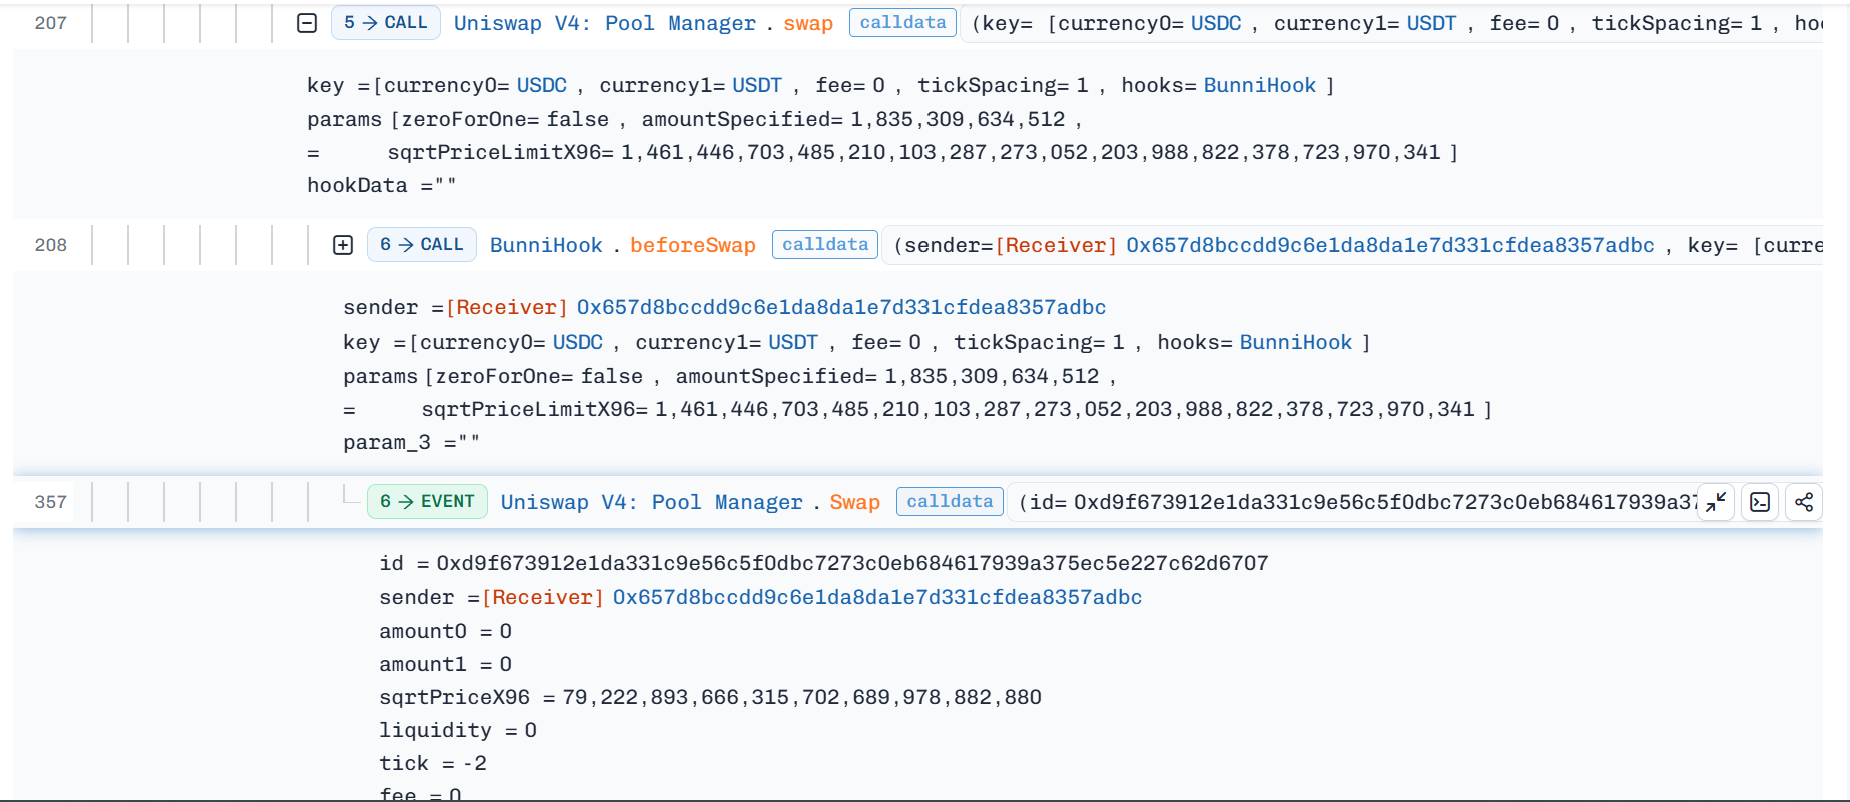The width and height of the screenshot is (1850, 802).
Task: Open BunniHook link in swap call key details
Action: (x=1260, y=86)
